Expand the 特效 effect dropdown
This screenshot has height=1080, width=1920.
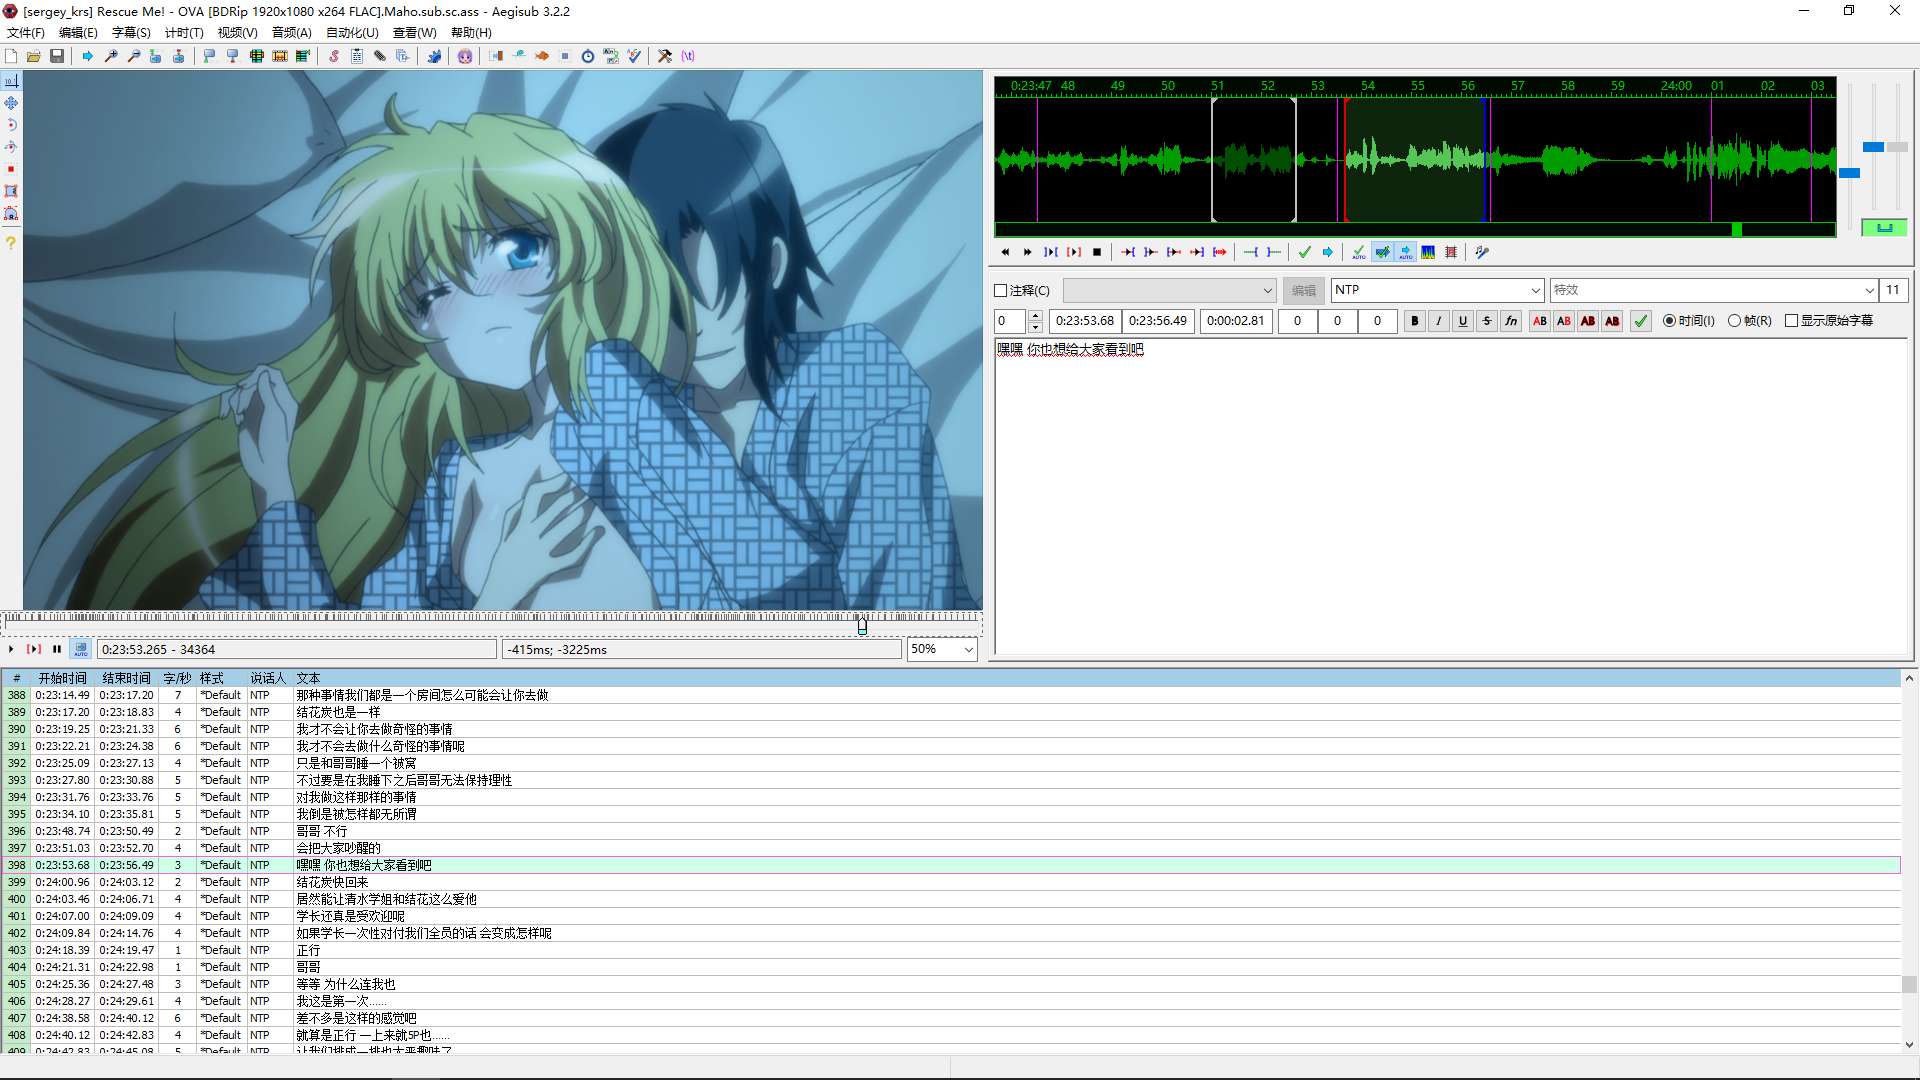(x=1869, y=290)
